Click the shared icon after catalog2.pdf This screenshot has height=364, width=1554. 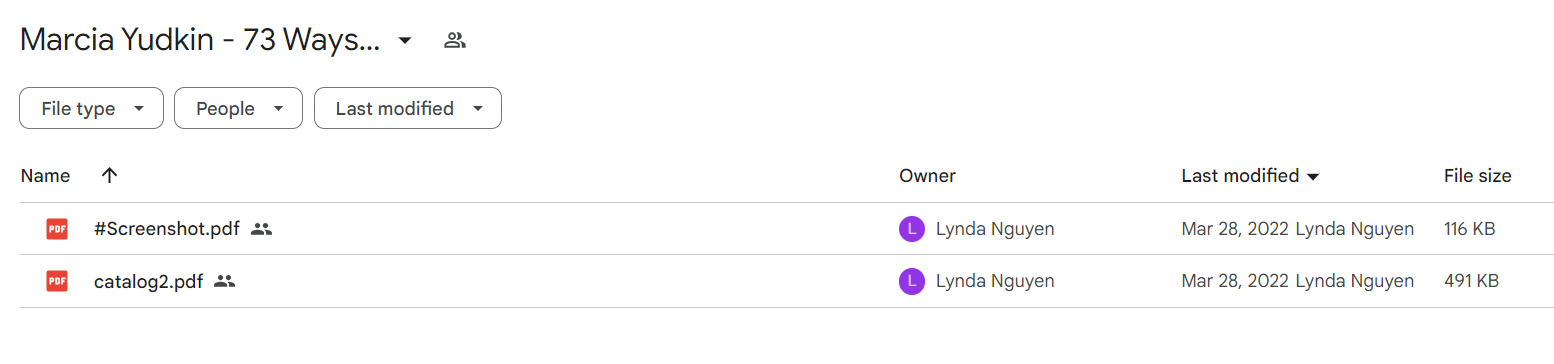tap(225, 281)
